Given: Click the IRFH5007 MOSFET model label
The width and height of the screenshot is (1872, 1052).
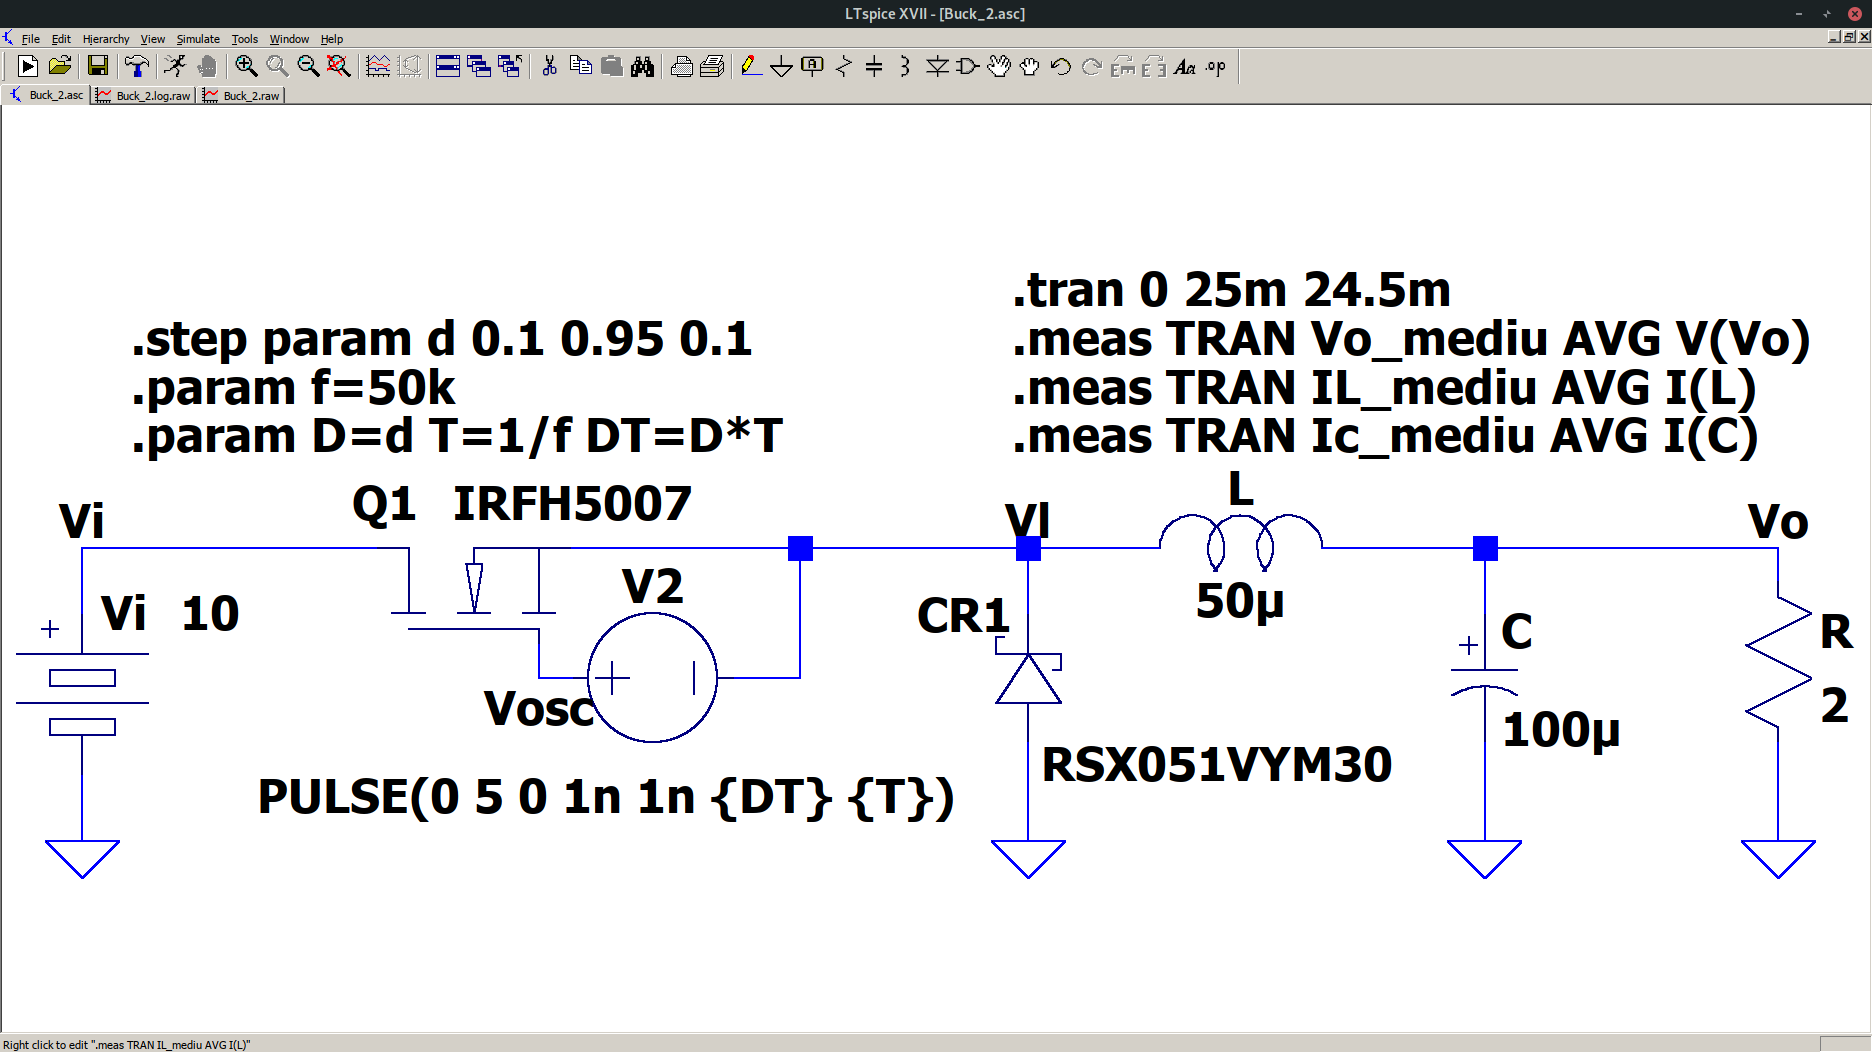Looking at the screenshot, I should coord(572,504).
